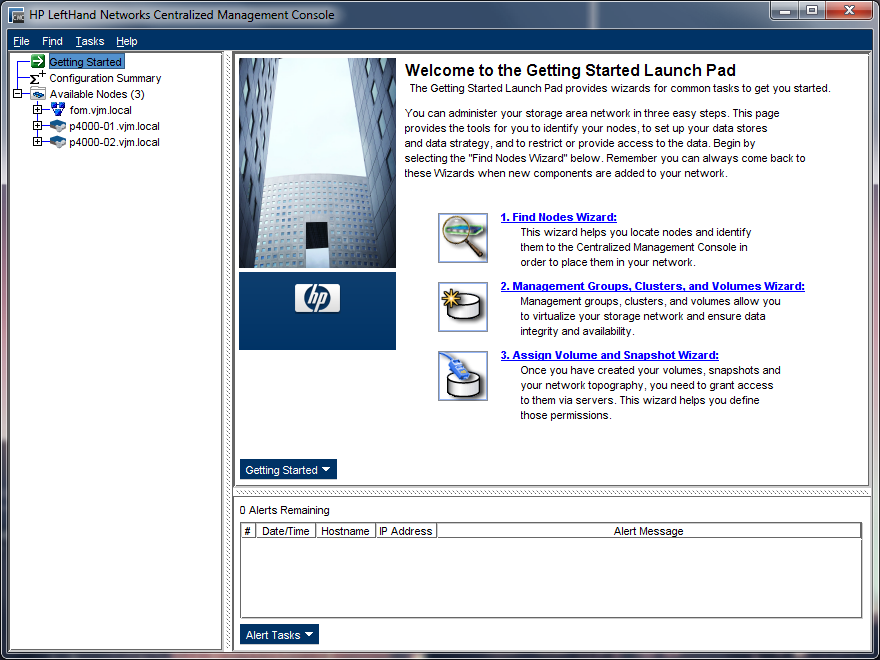Click the p4000-01.vjm.local storage node icon
Image resolution: width=880 pixels, height=660 pixels.
(x=58, y=126)
